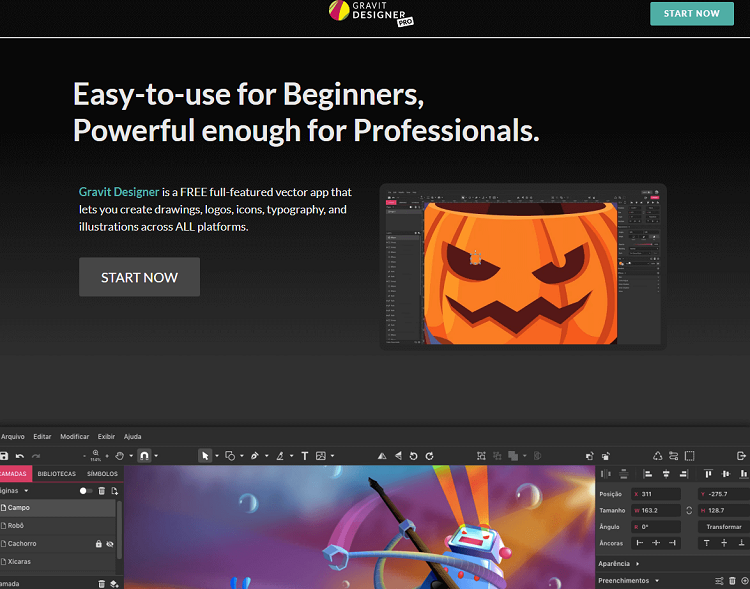The image size is (750, 589).
Task: Toggle the lock on Cachorro
Action: coord(99,544)
